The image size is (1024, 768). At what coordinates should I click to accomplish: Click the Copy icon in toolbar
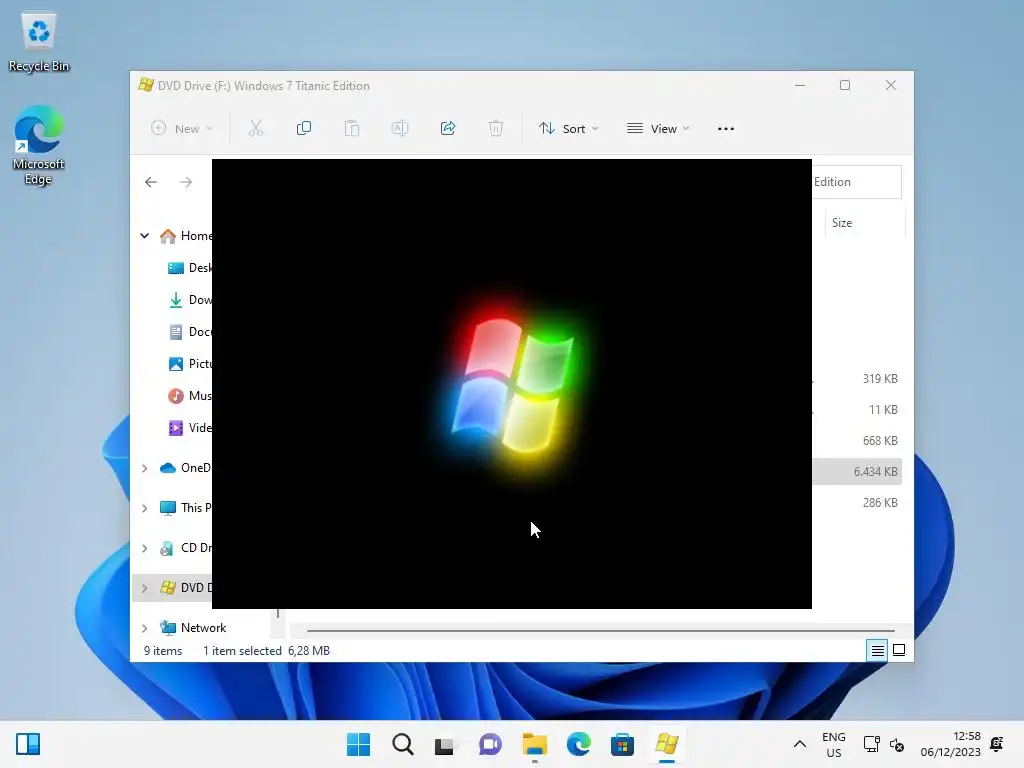point(304,129)
